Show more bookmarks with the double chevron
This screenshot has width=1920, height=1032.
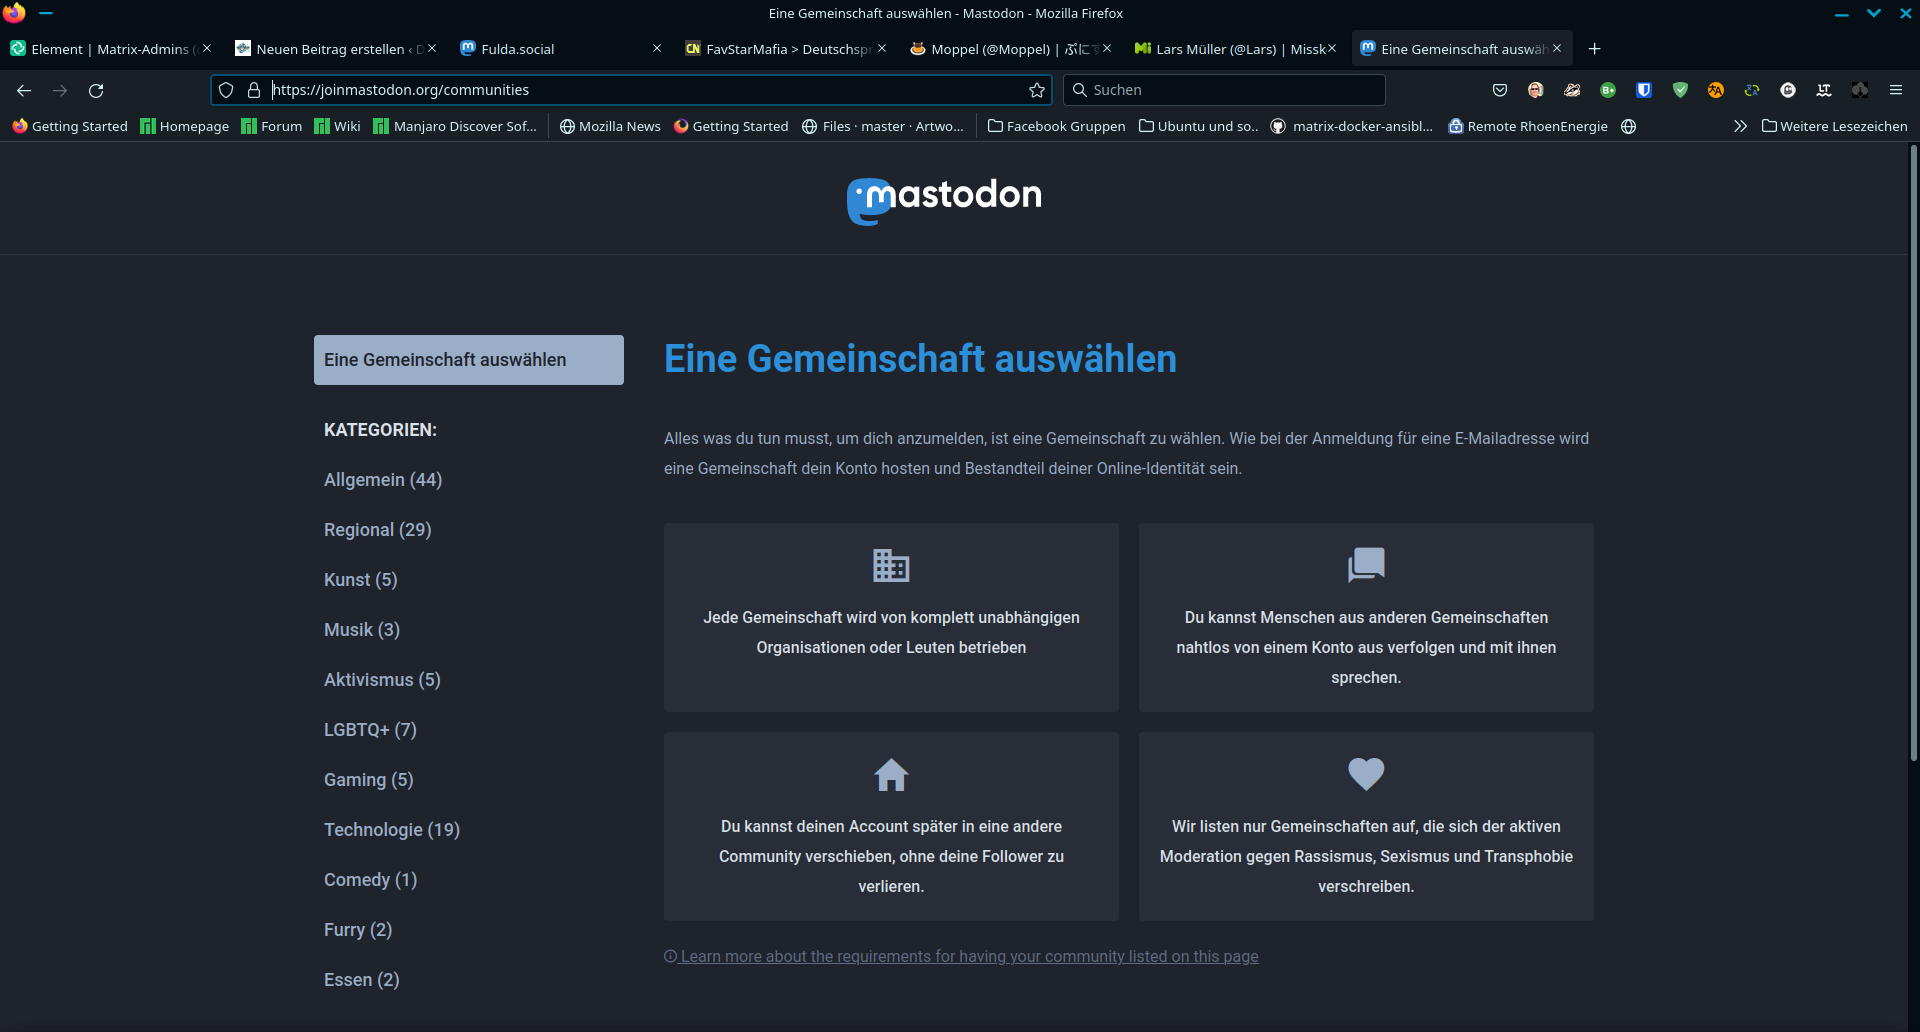tap(1740, 126)
